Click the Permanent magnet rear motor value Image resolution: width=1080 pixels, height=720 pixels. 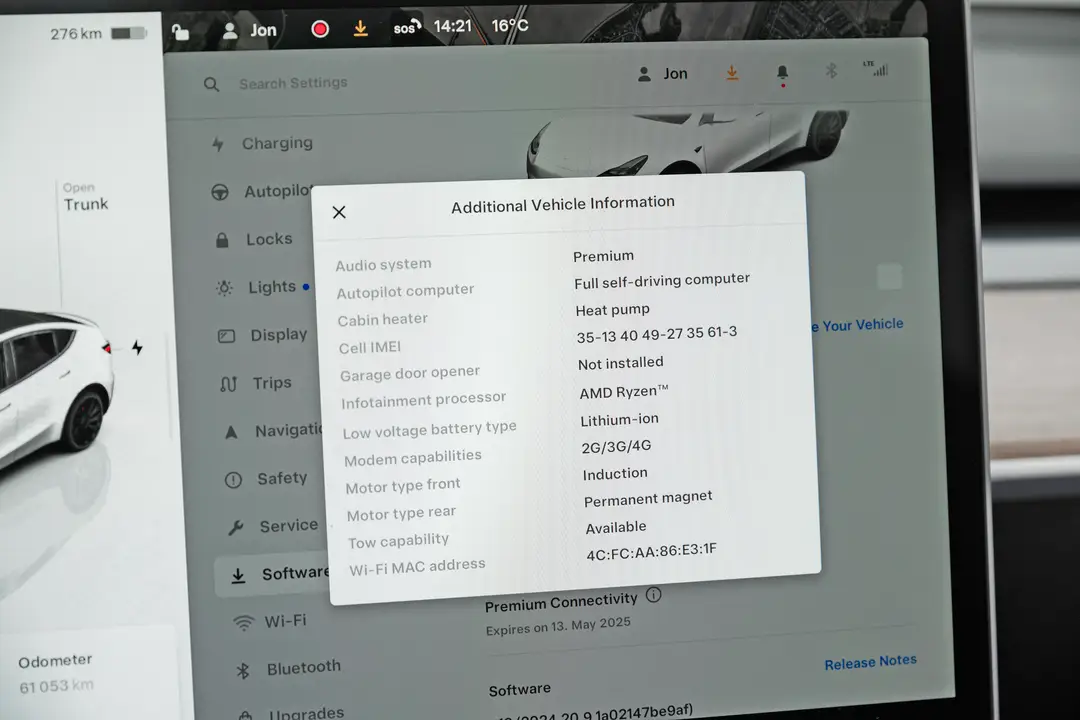coord(648,499)
